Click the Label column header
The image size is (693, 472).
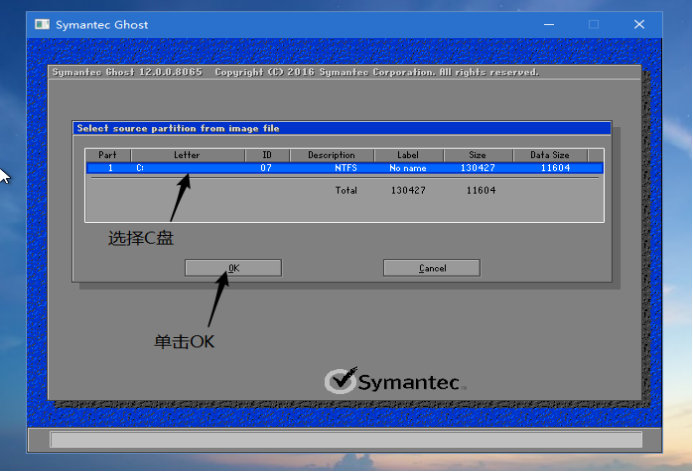[x=408, y=155]
